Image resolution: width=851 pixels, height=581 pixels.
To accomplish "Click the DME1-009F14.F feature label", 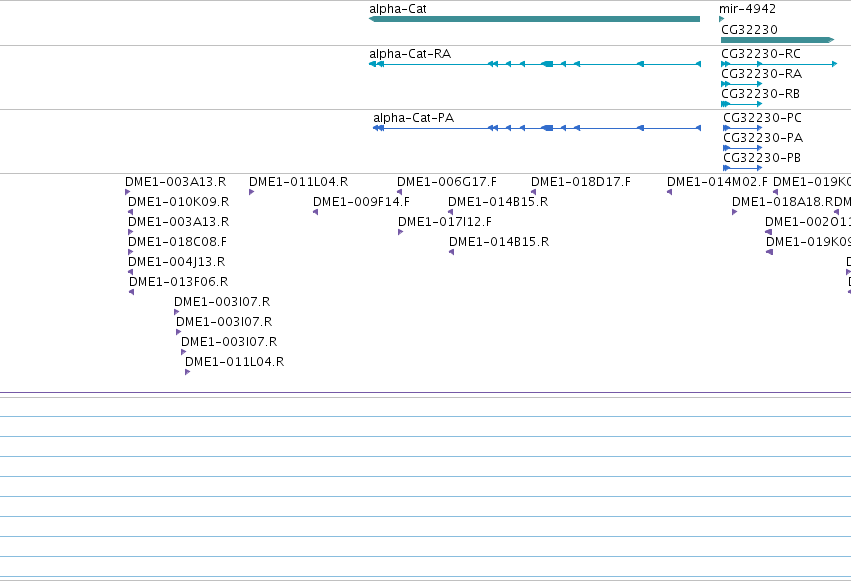I will pos(361,202).
